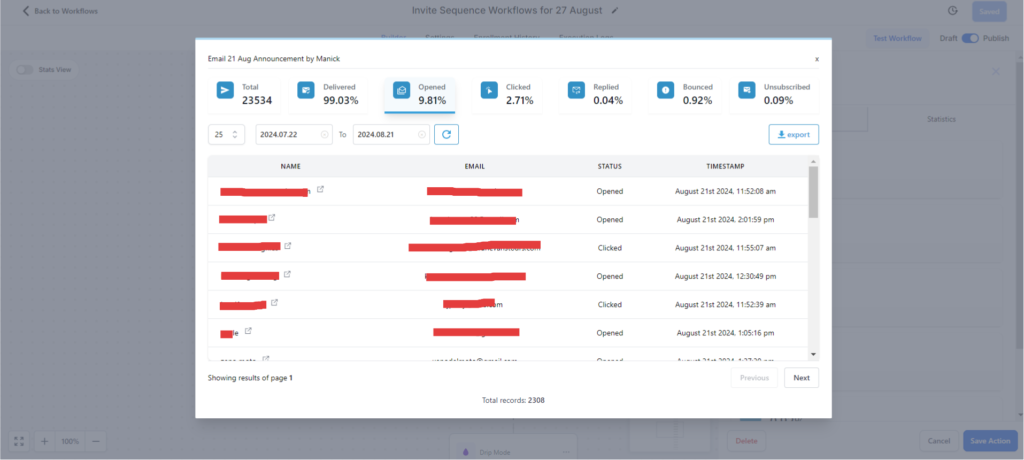This screenshot has width=1024, height=460.
Task: Zoom out the workflow canvas
Action: click(x=95, y=441)
